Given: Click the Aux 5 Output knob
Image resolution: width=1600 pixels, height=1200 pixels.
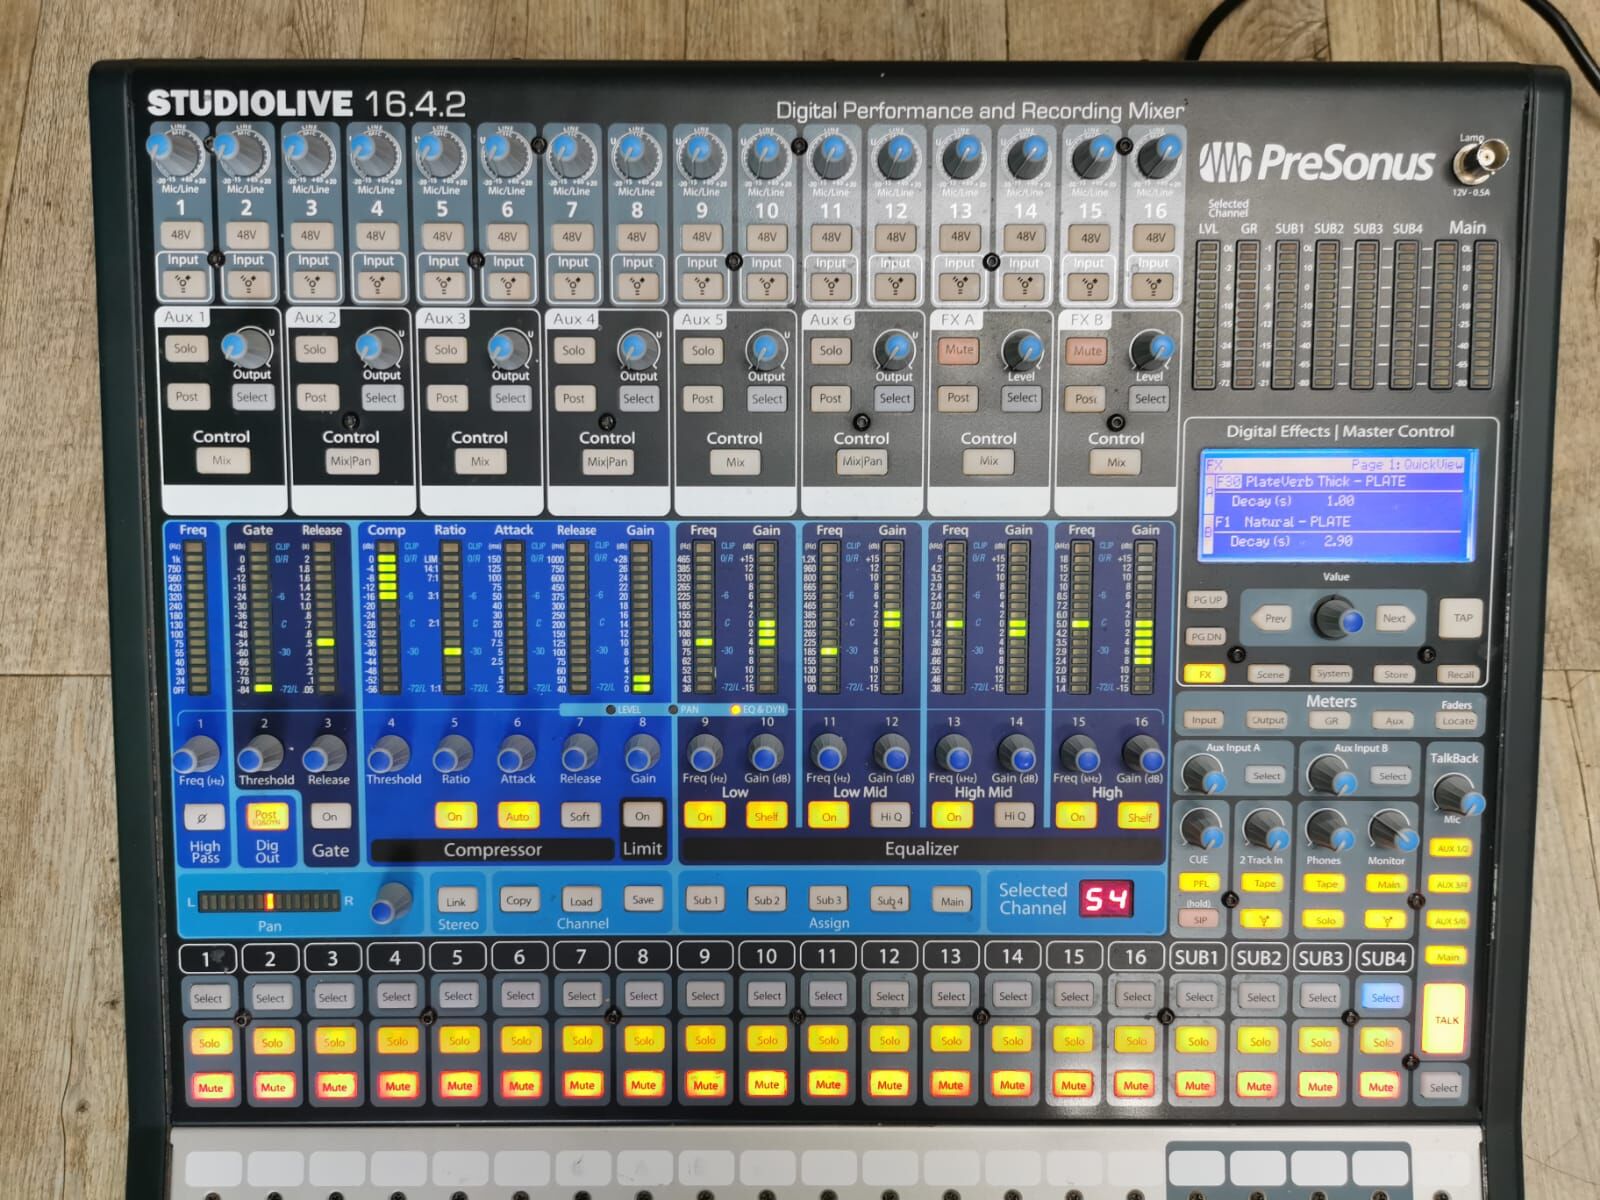Looking at the screenshot, I should pos(766,349).
